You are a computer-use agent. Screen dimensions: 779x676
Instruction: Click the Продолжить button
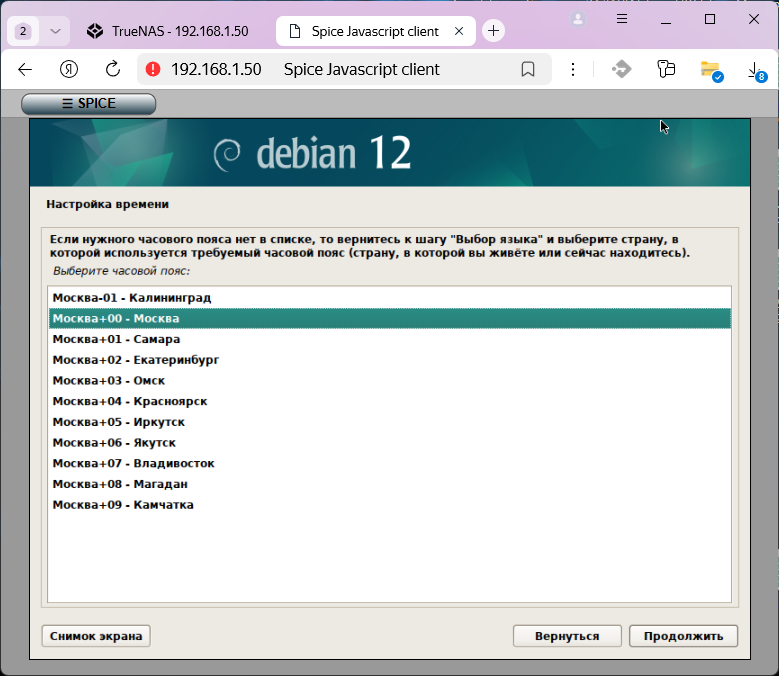point(683,636)
